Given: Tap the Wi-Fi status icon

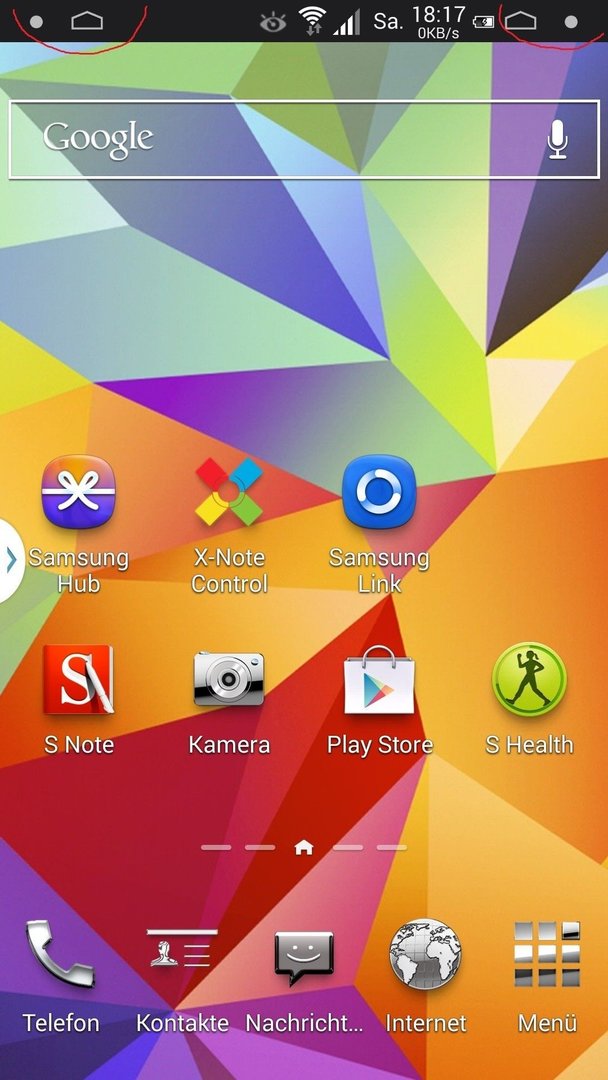Looking at the screenshot, I should (313, 21).
